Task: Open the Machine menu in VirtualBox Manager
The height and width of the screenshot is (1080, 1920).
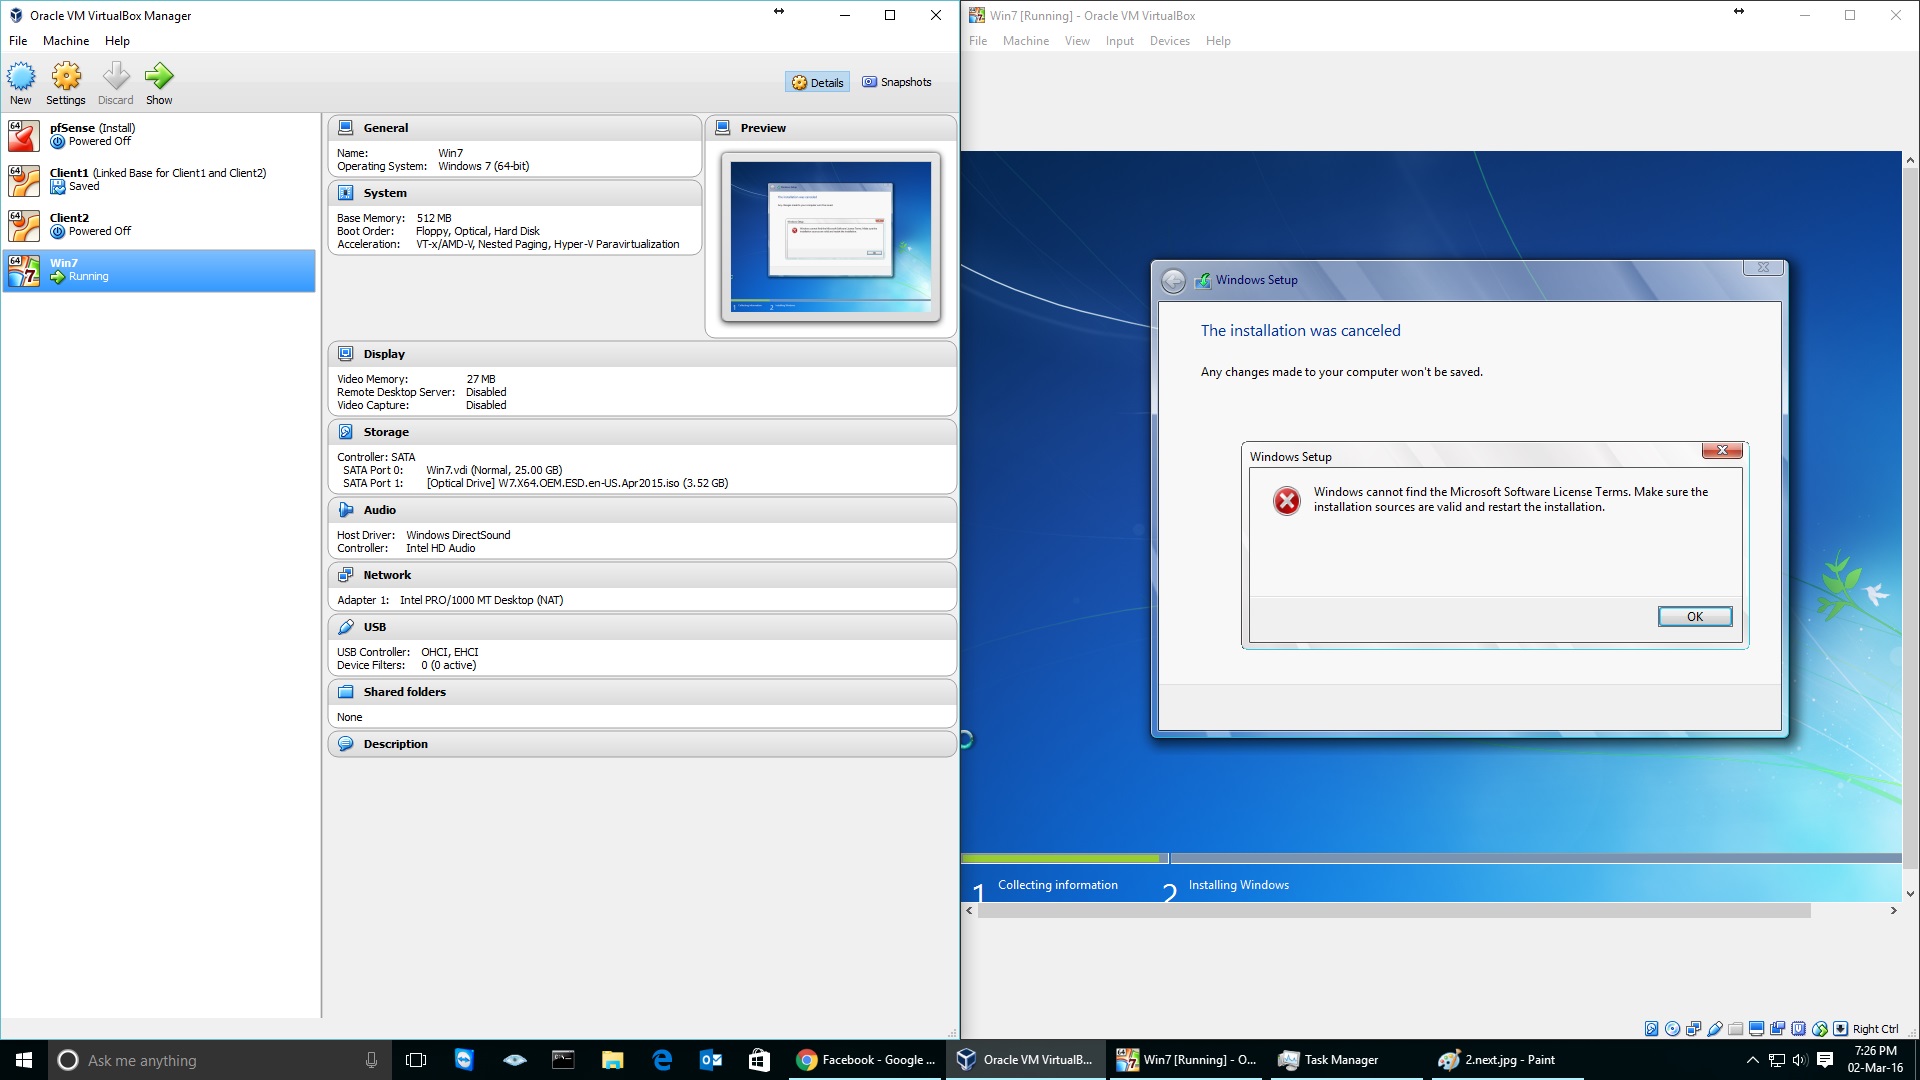Action: point(66,41)
